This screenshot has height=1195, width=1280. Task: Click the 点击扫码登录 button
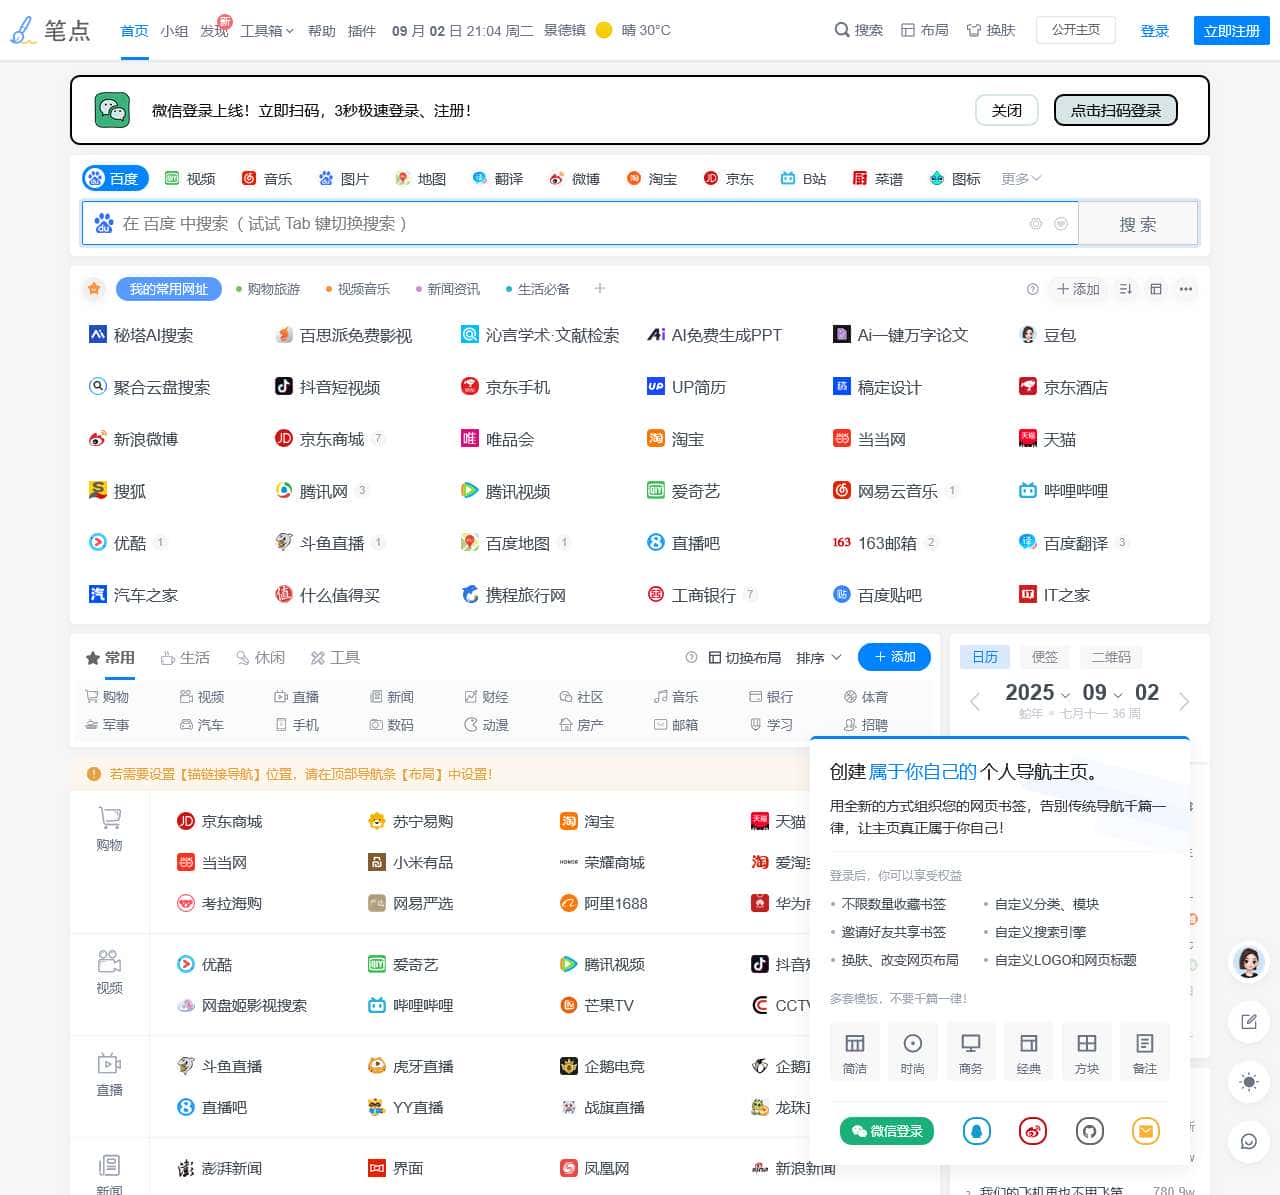[1115, 110]
